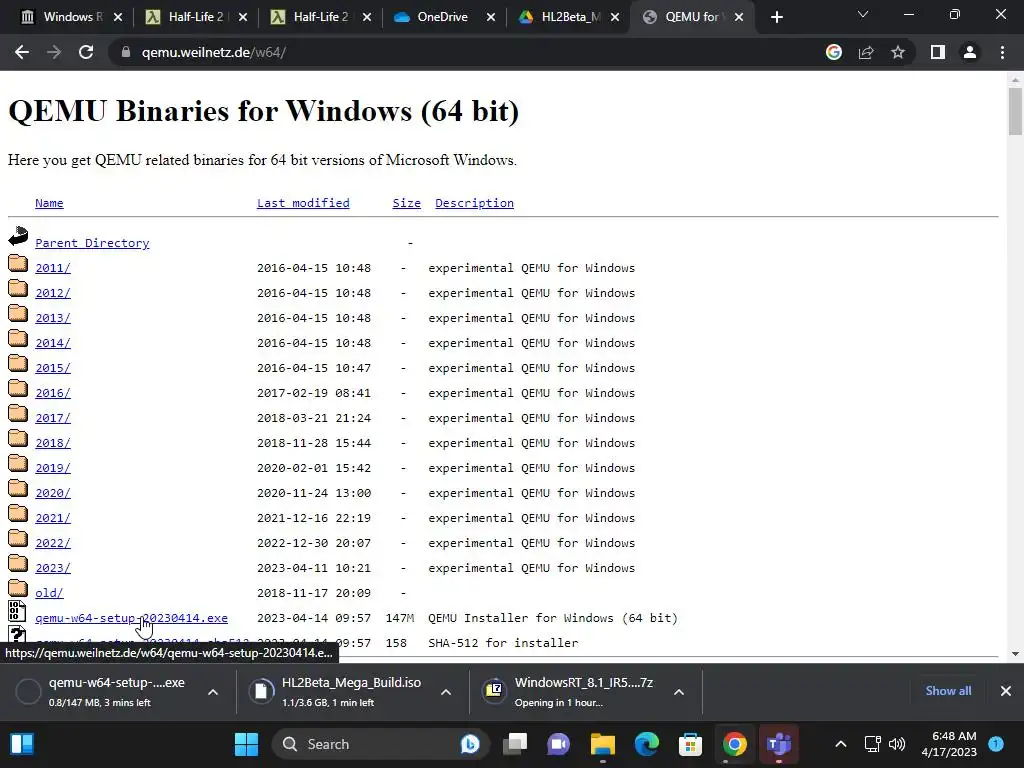The width and height of the screenshot is (1024, 768).
Task: Open the Parent Directory link
Action: click(x=92, y=243)
